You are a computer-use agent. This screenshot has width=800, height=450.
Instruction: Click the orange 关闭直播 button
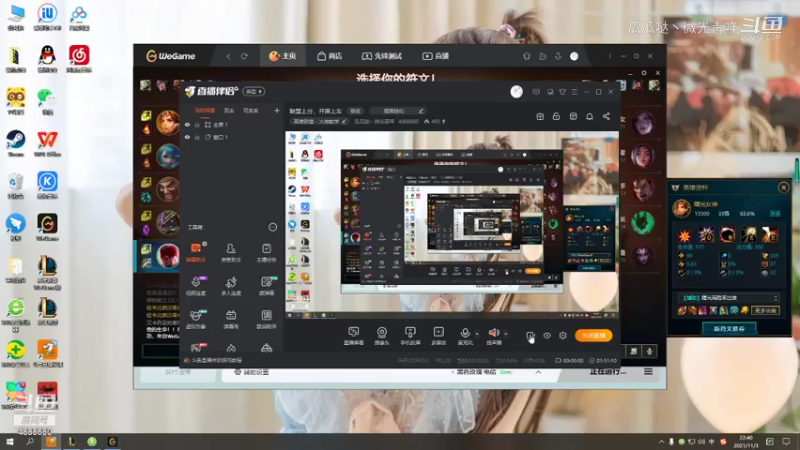pyautogui.click(x=594, y=336)
